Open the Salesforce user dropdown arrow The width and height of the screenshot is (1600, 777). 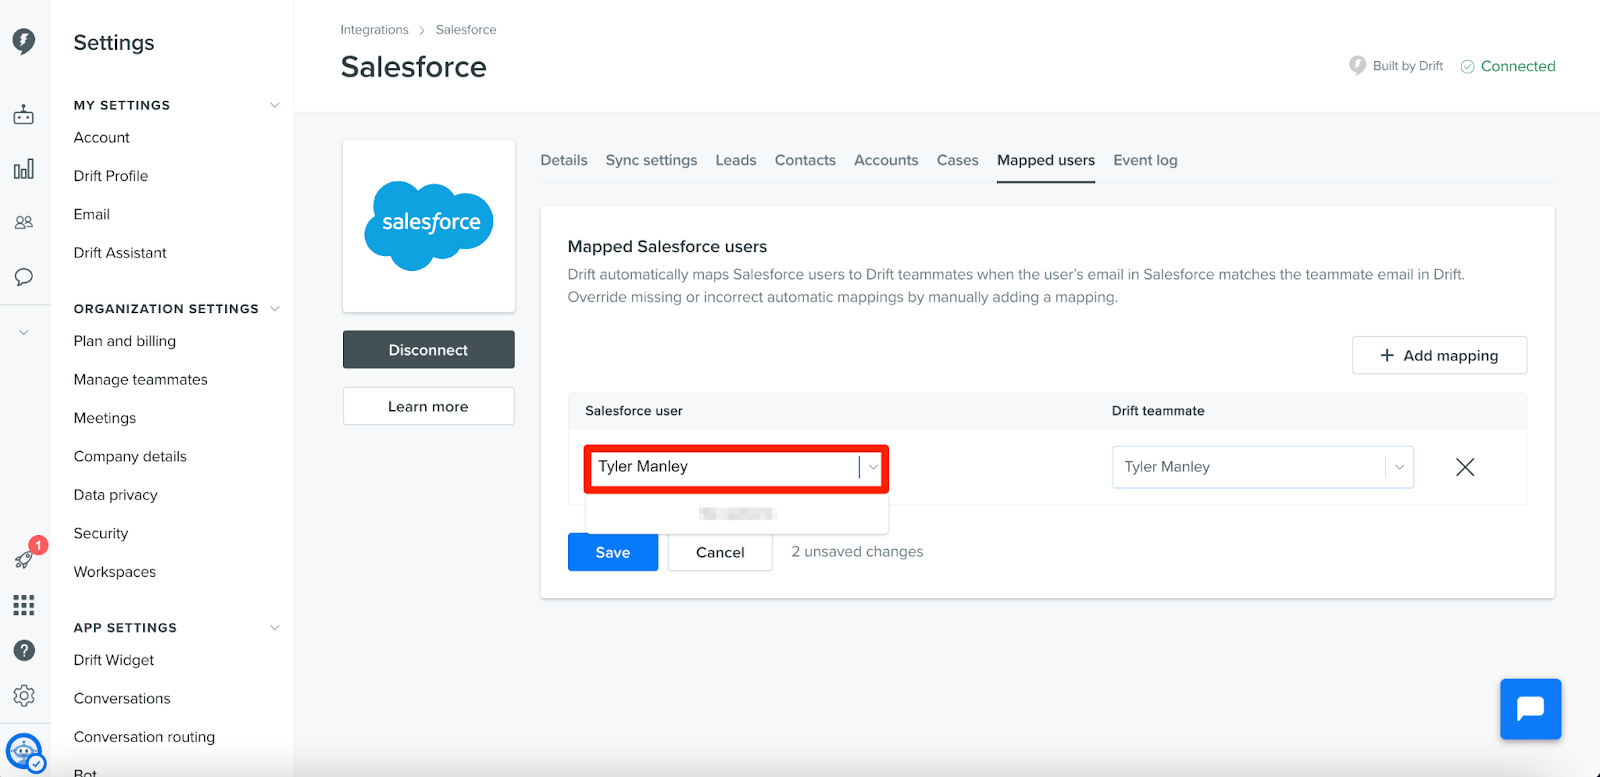pyautogui.click(x=873, y=467)
